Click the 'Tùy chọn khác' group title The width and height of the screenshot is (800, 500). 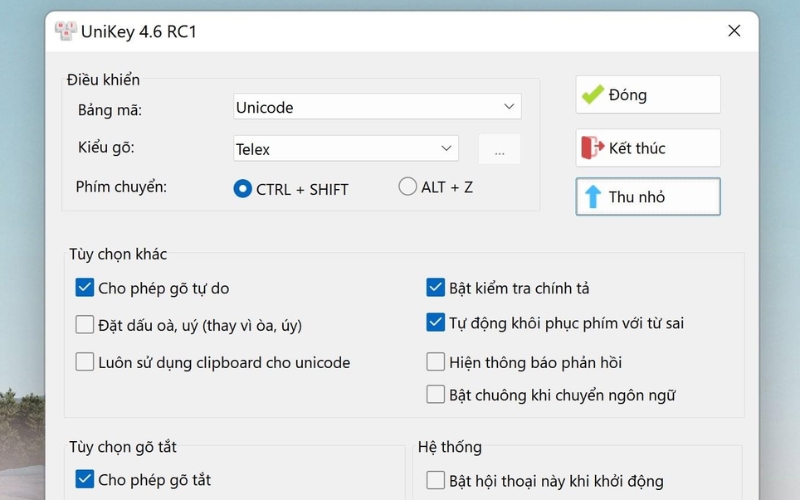coord(118,254)
